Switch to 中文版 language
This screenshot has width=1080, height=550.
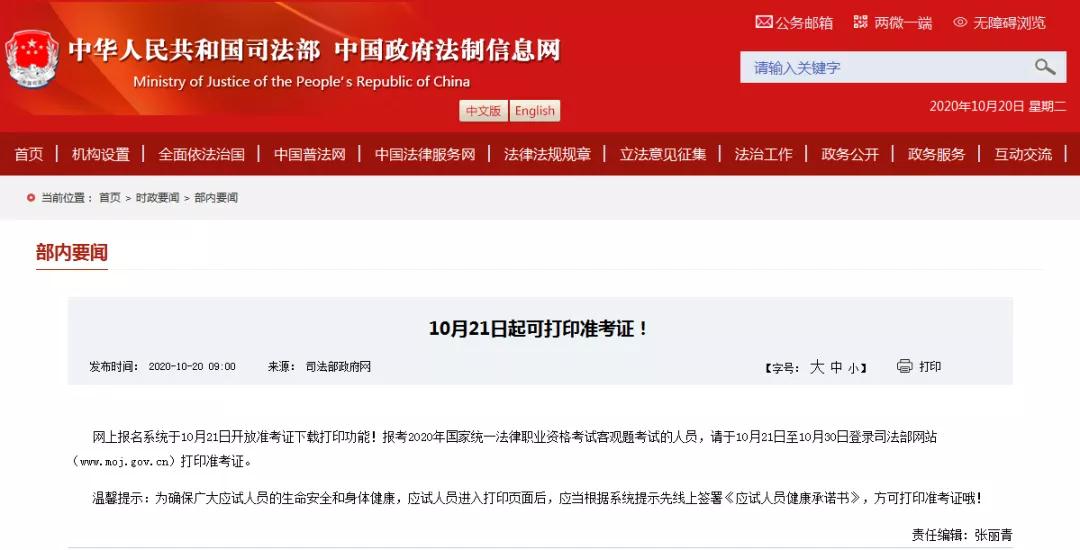(x=483, y=111)
